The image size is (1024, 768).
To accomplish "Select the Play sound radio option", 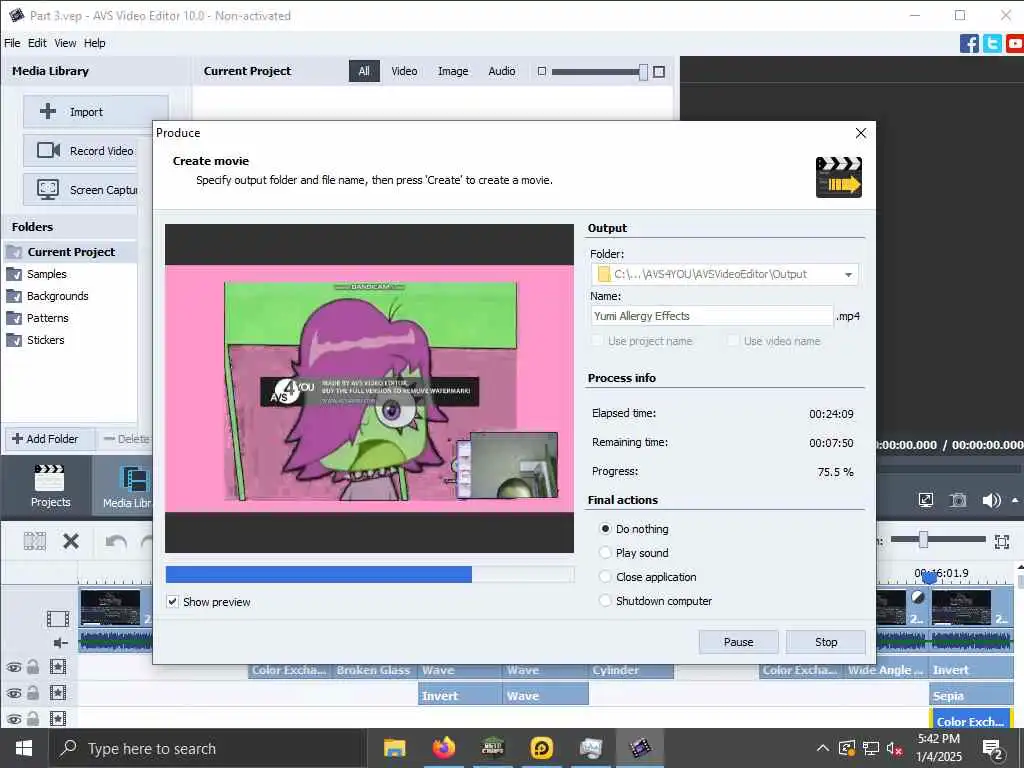I will [605, 552].
